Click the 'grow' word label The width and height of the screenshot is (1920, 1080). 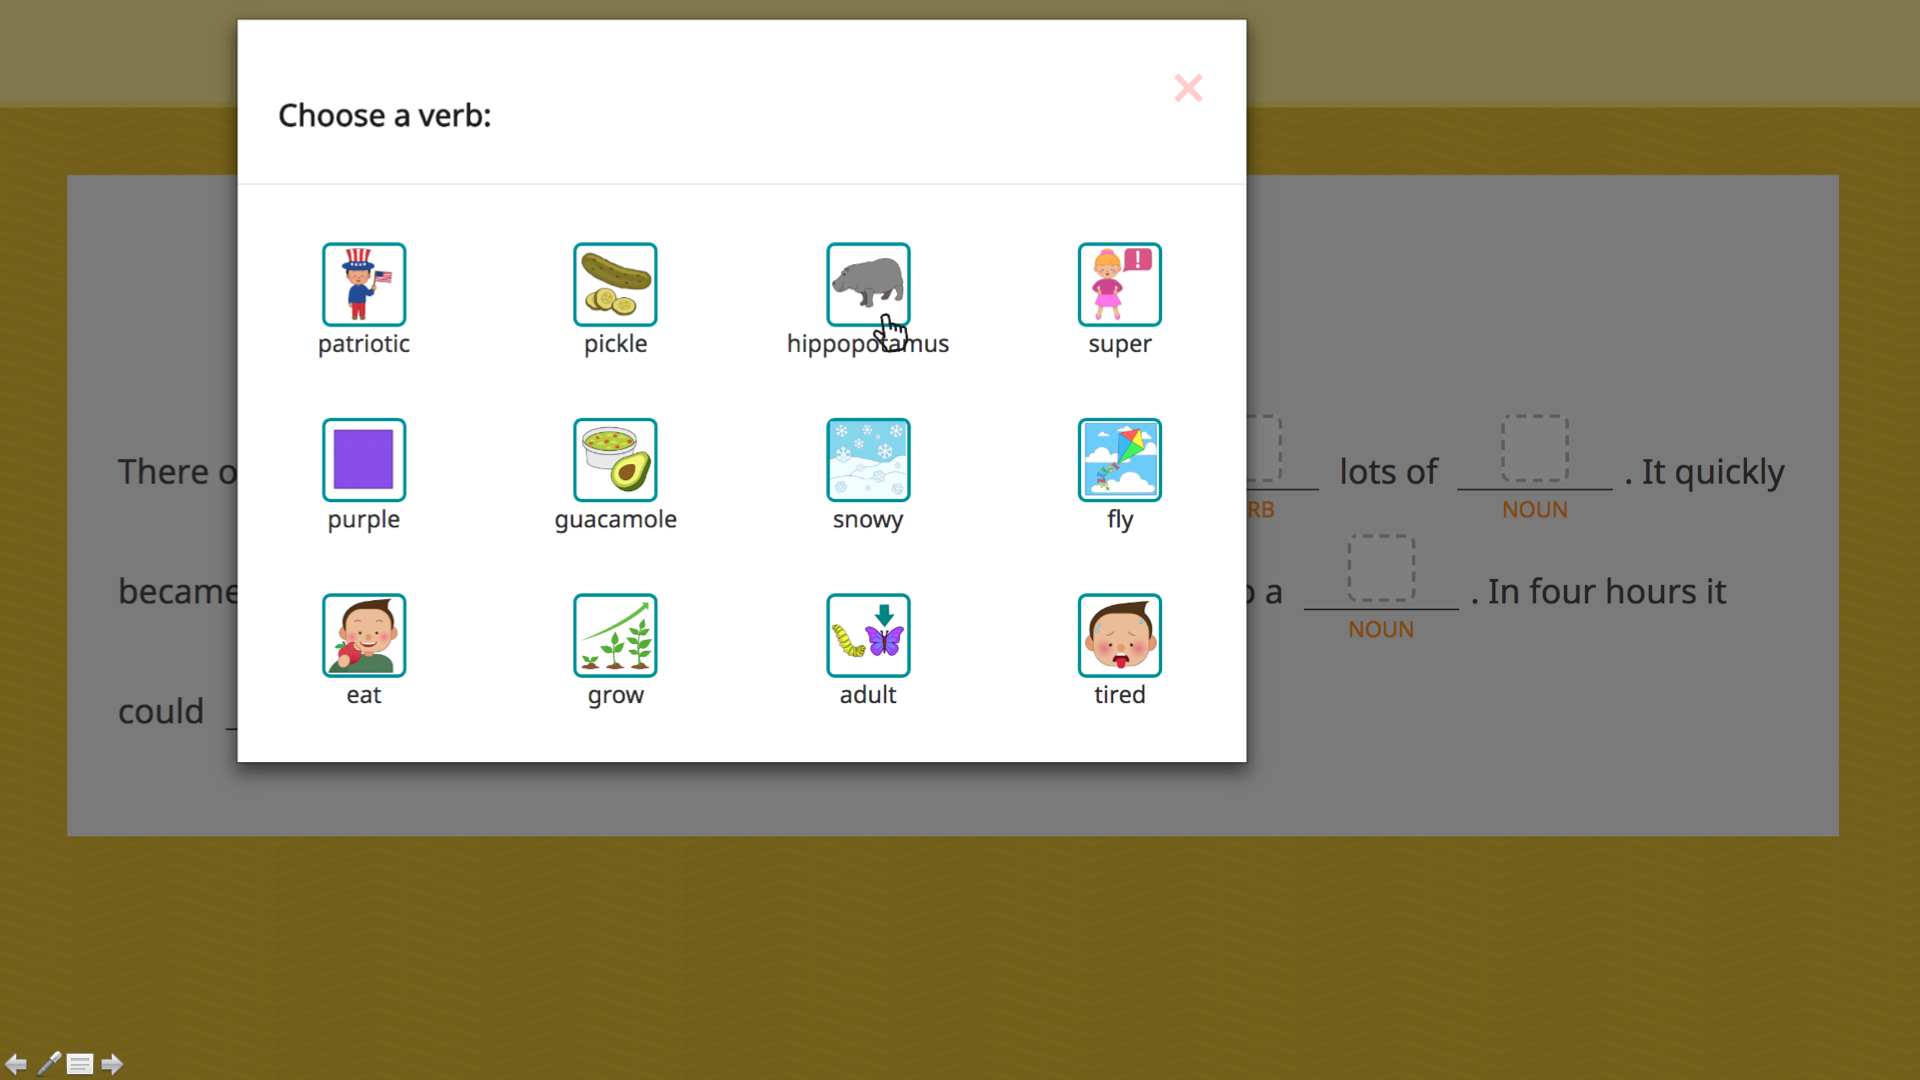click(x=615, y=695)
